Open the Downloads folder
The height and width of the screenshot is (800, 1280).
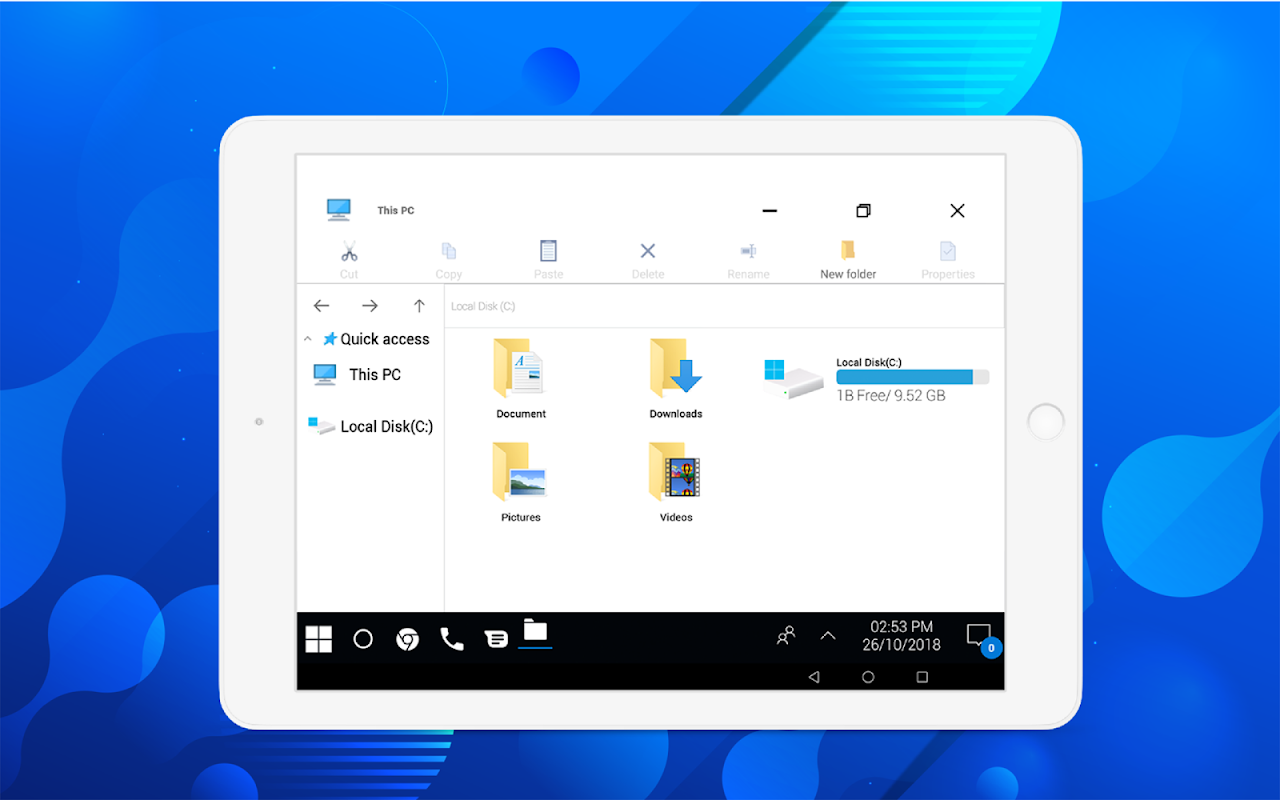(676, 379)
